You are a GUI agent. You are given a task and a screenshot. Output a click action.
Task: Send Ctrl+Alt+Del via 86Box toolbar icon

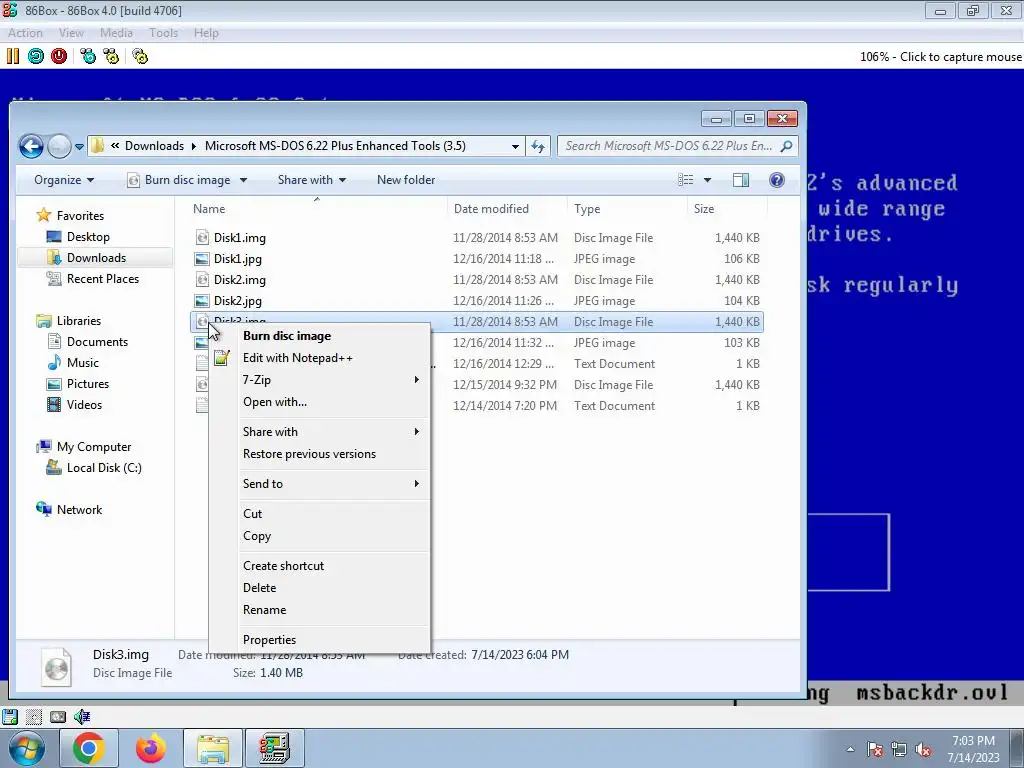click(88, 56)
